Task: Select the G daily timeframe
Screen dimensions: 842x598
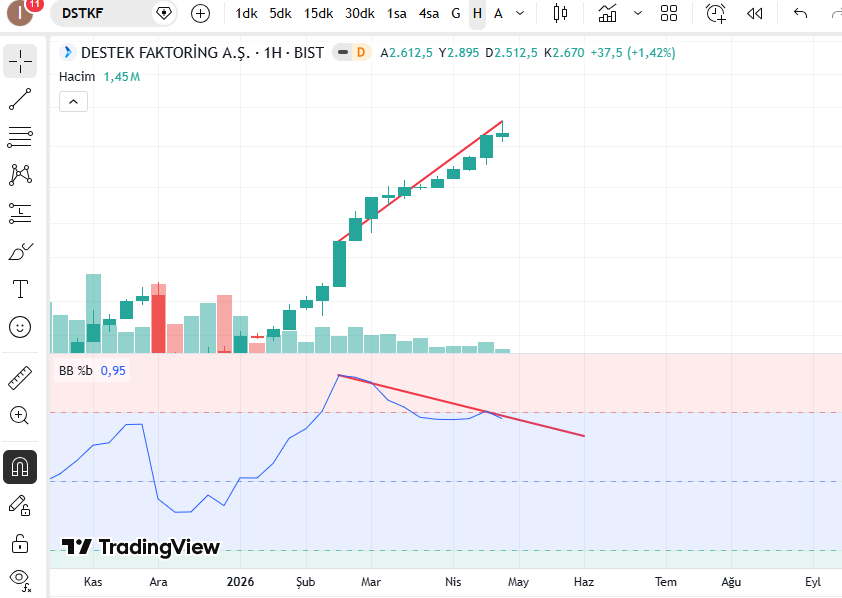Action: pos(456,13)
